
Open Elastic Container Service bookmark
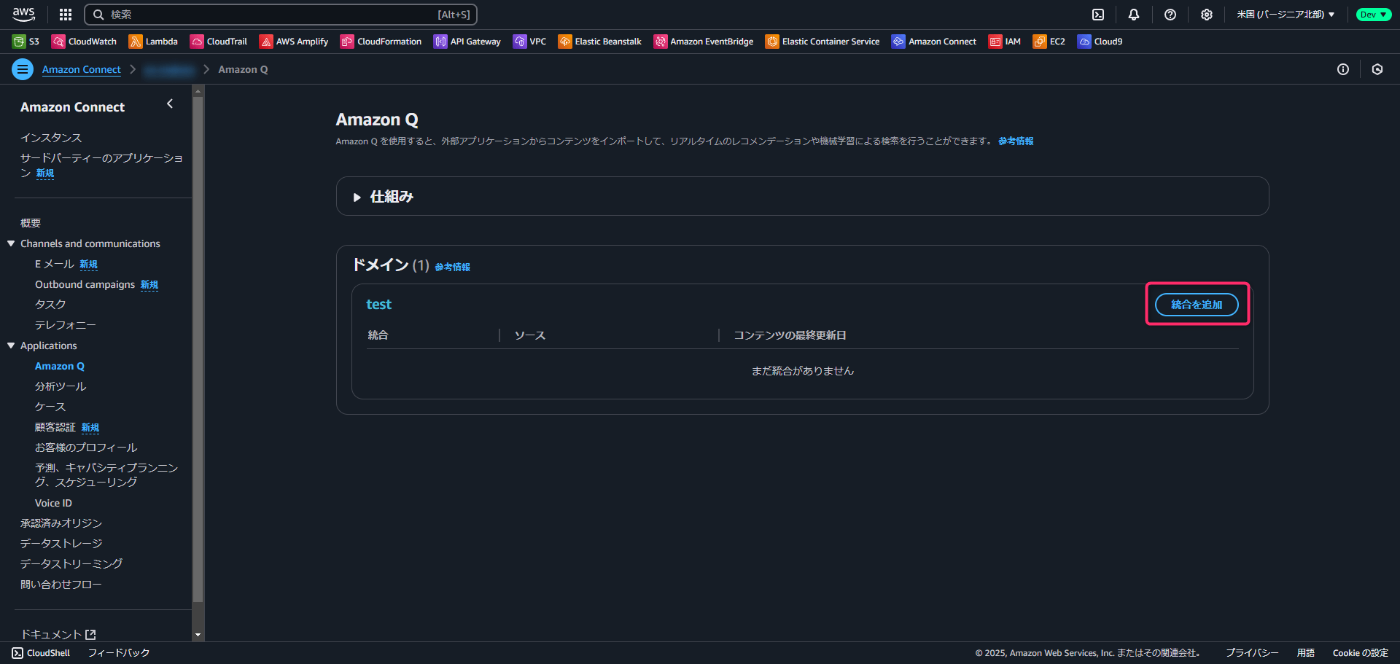(x=823, y=42)
